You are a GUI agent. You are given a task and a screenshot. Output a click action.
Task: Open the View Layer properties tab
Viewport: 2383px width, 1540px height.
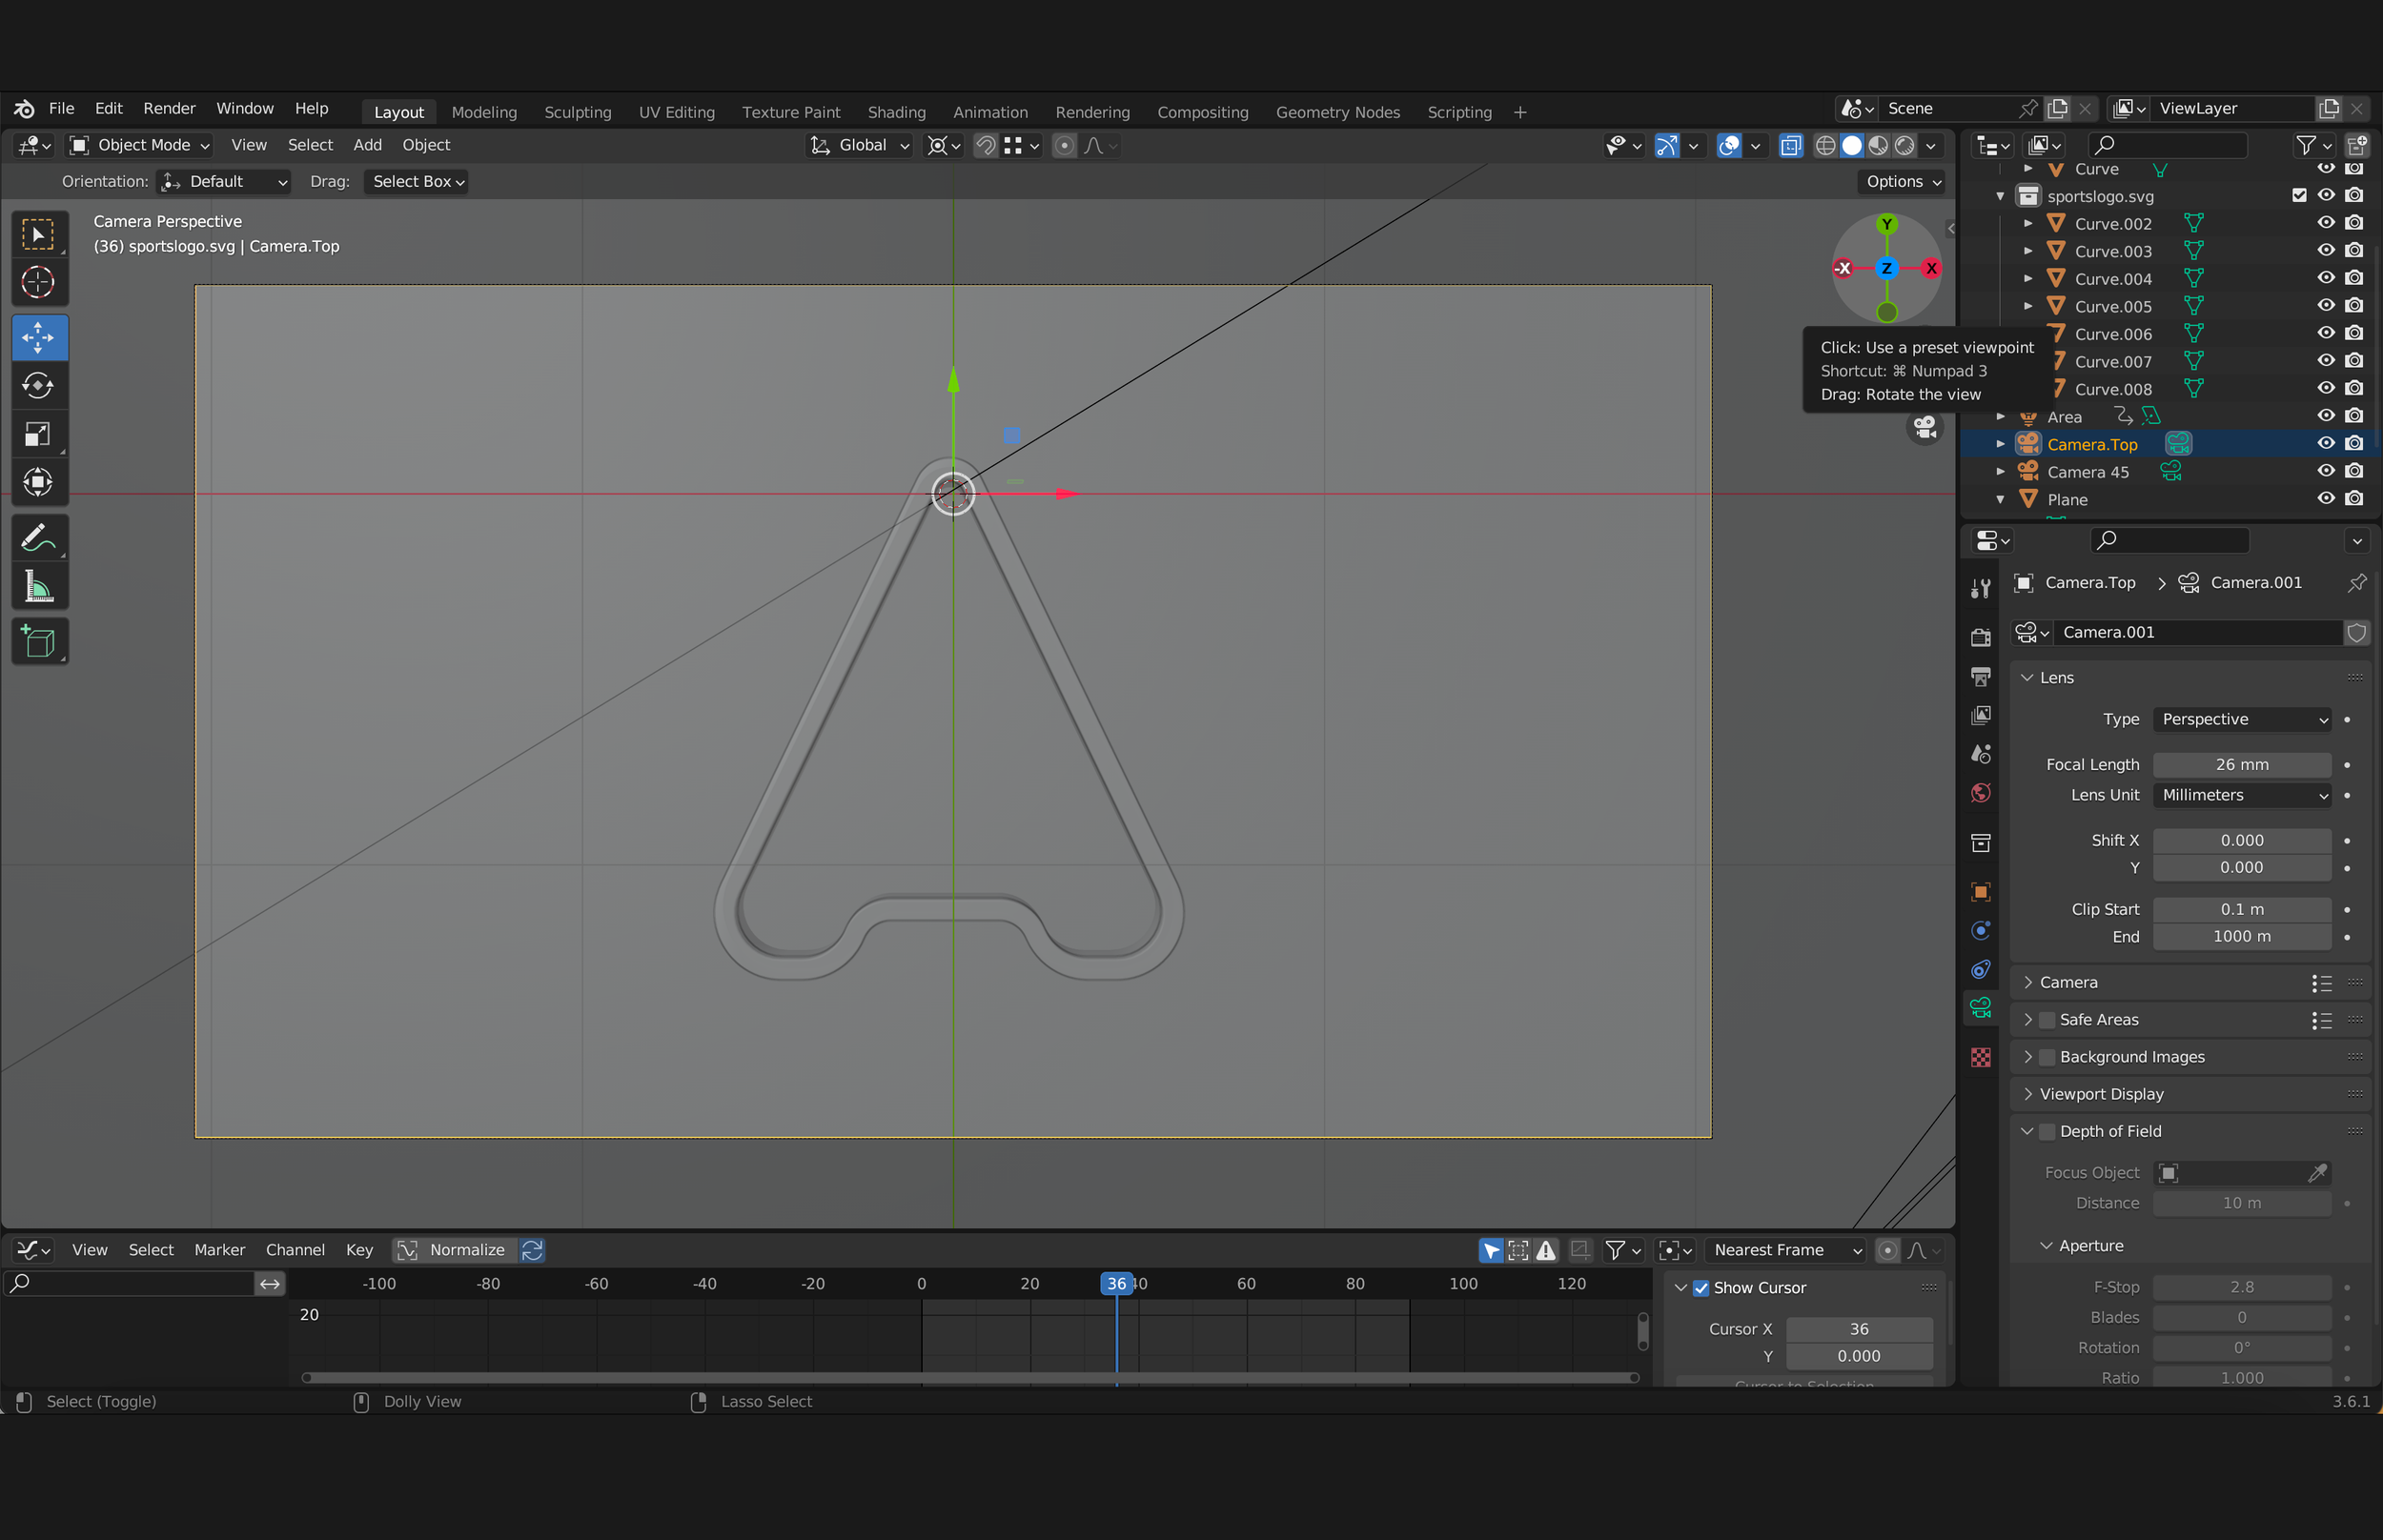point(1980,715)
